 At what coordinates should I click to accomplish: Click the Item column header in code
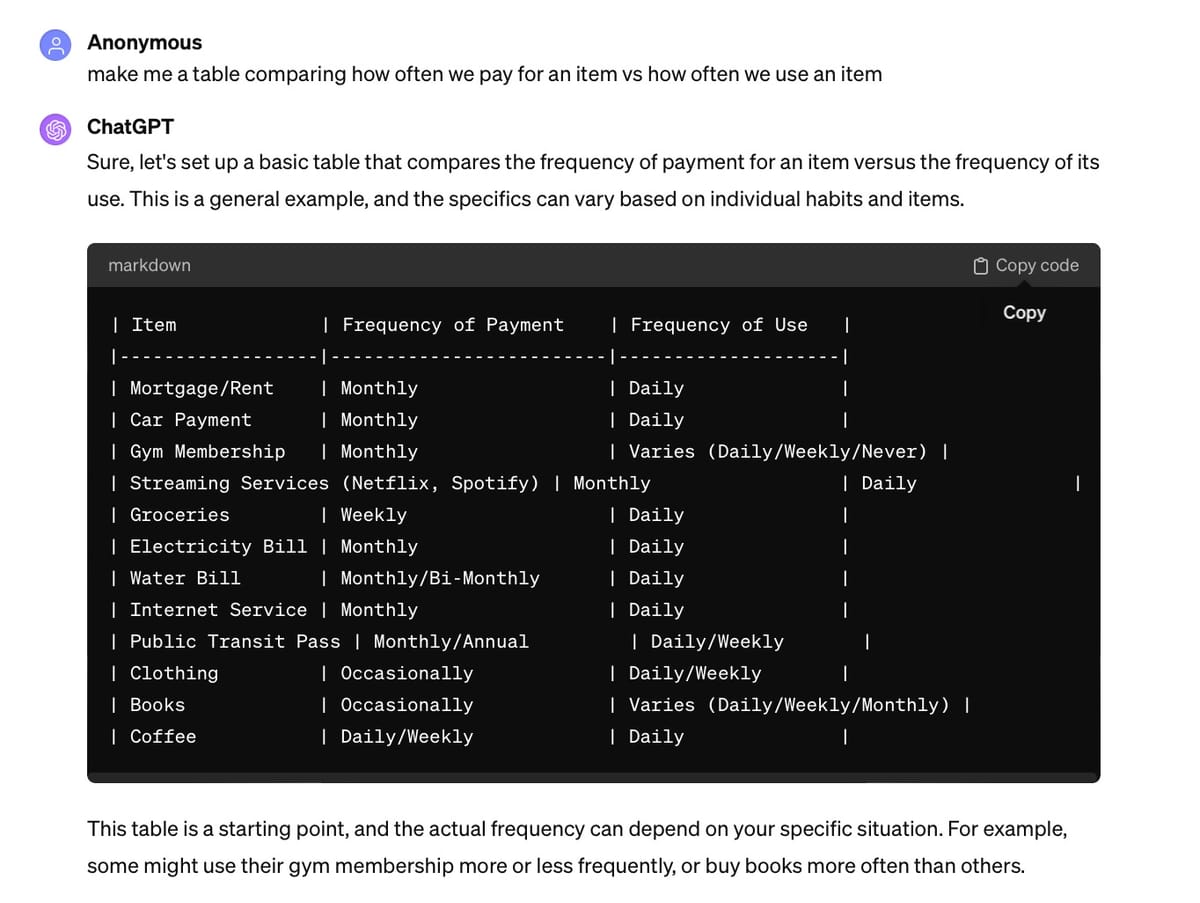(x=154, y=325)
